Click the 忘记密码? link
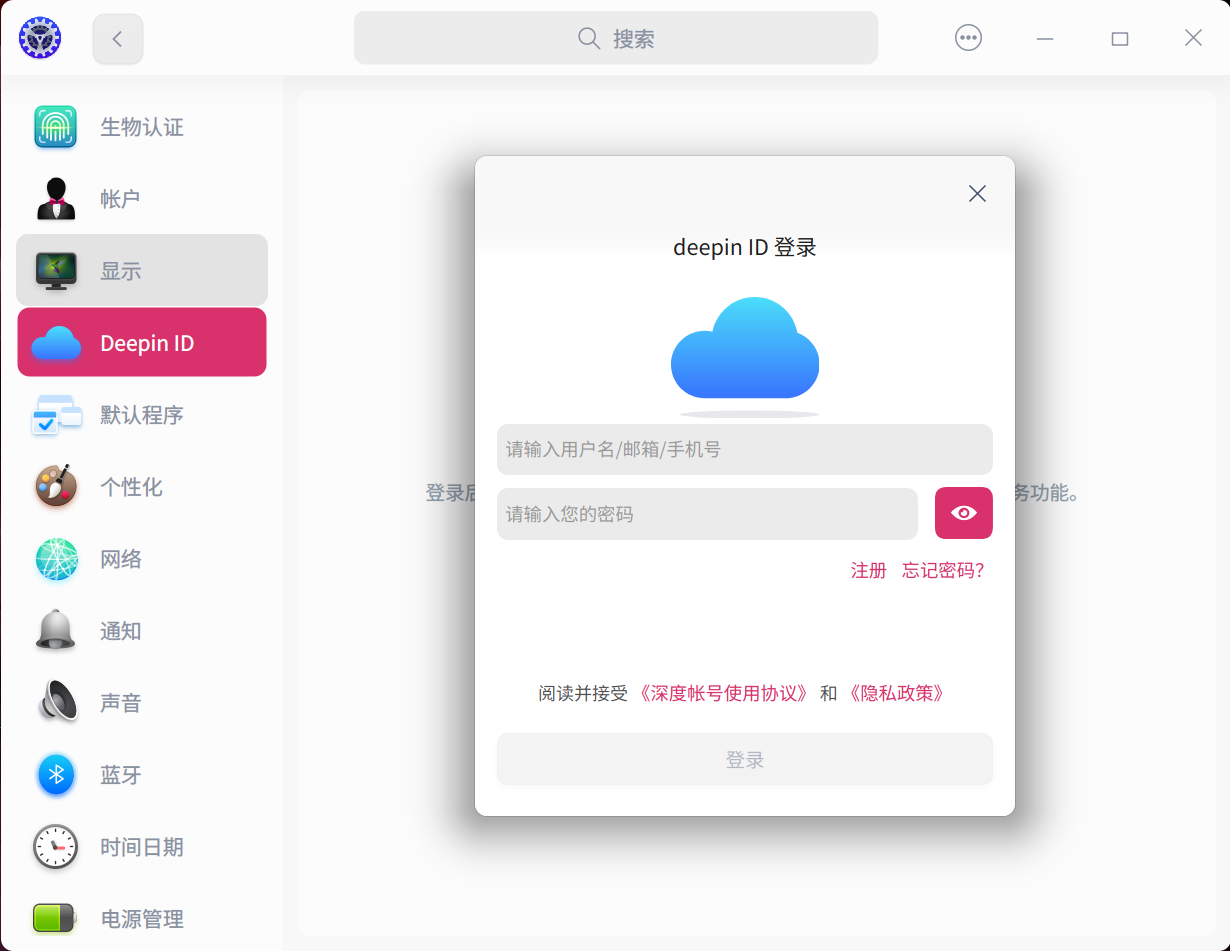1230x951 pixels. pos(943,570)
